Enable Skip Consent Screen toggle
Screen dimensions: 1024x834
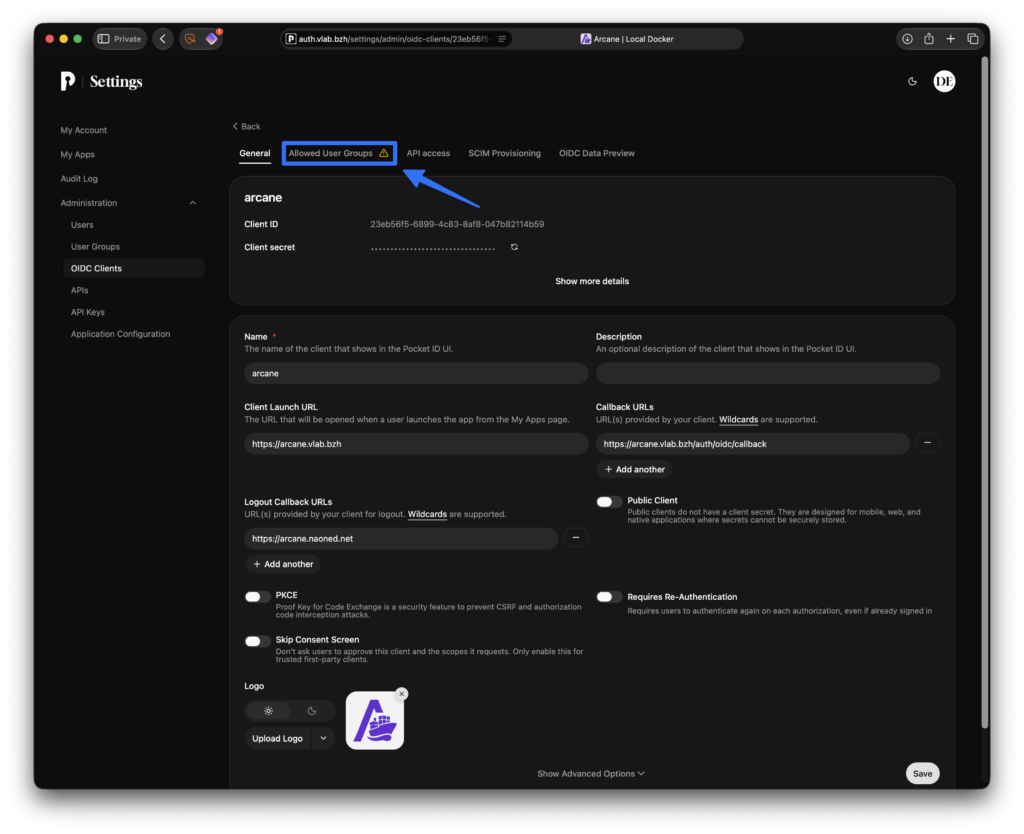click(x=257, y=641)
